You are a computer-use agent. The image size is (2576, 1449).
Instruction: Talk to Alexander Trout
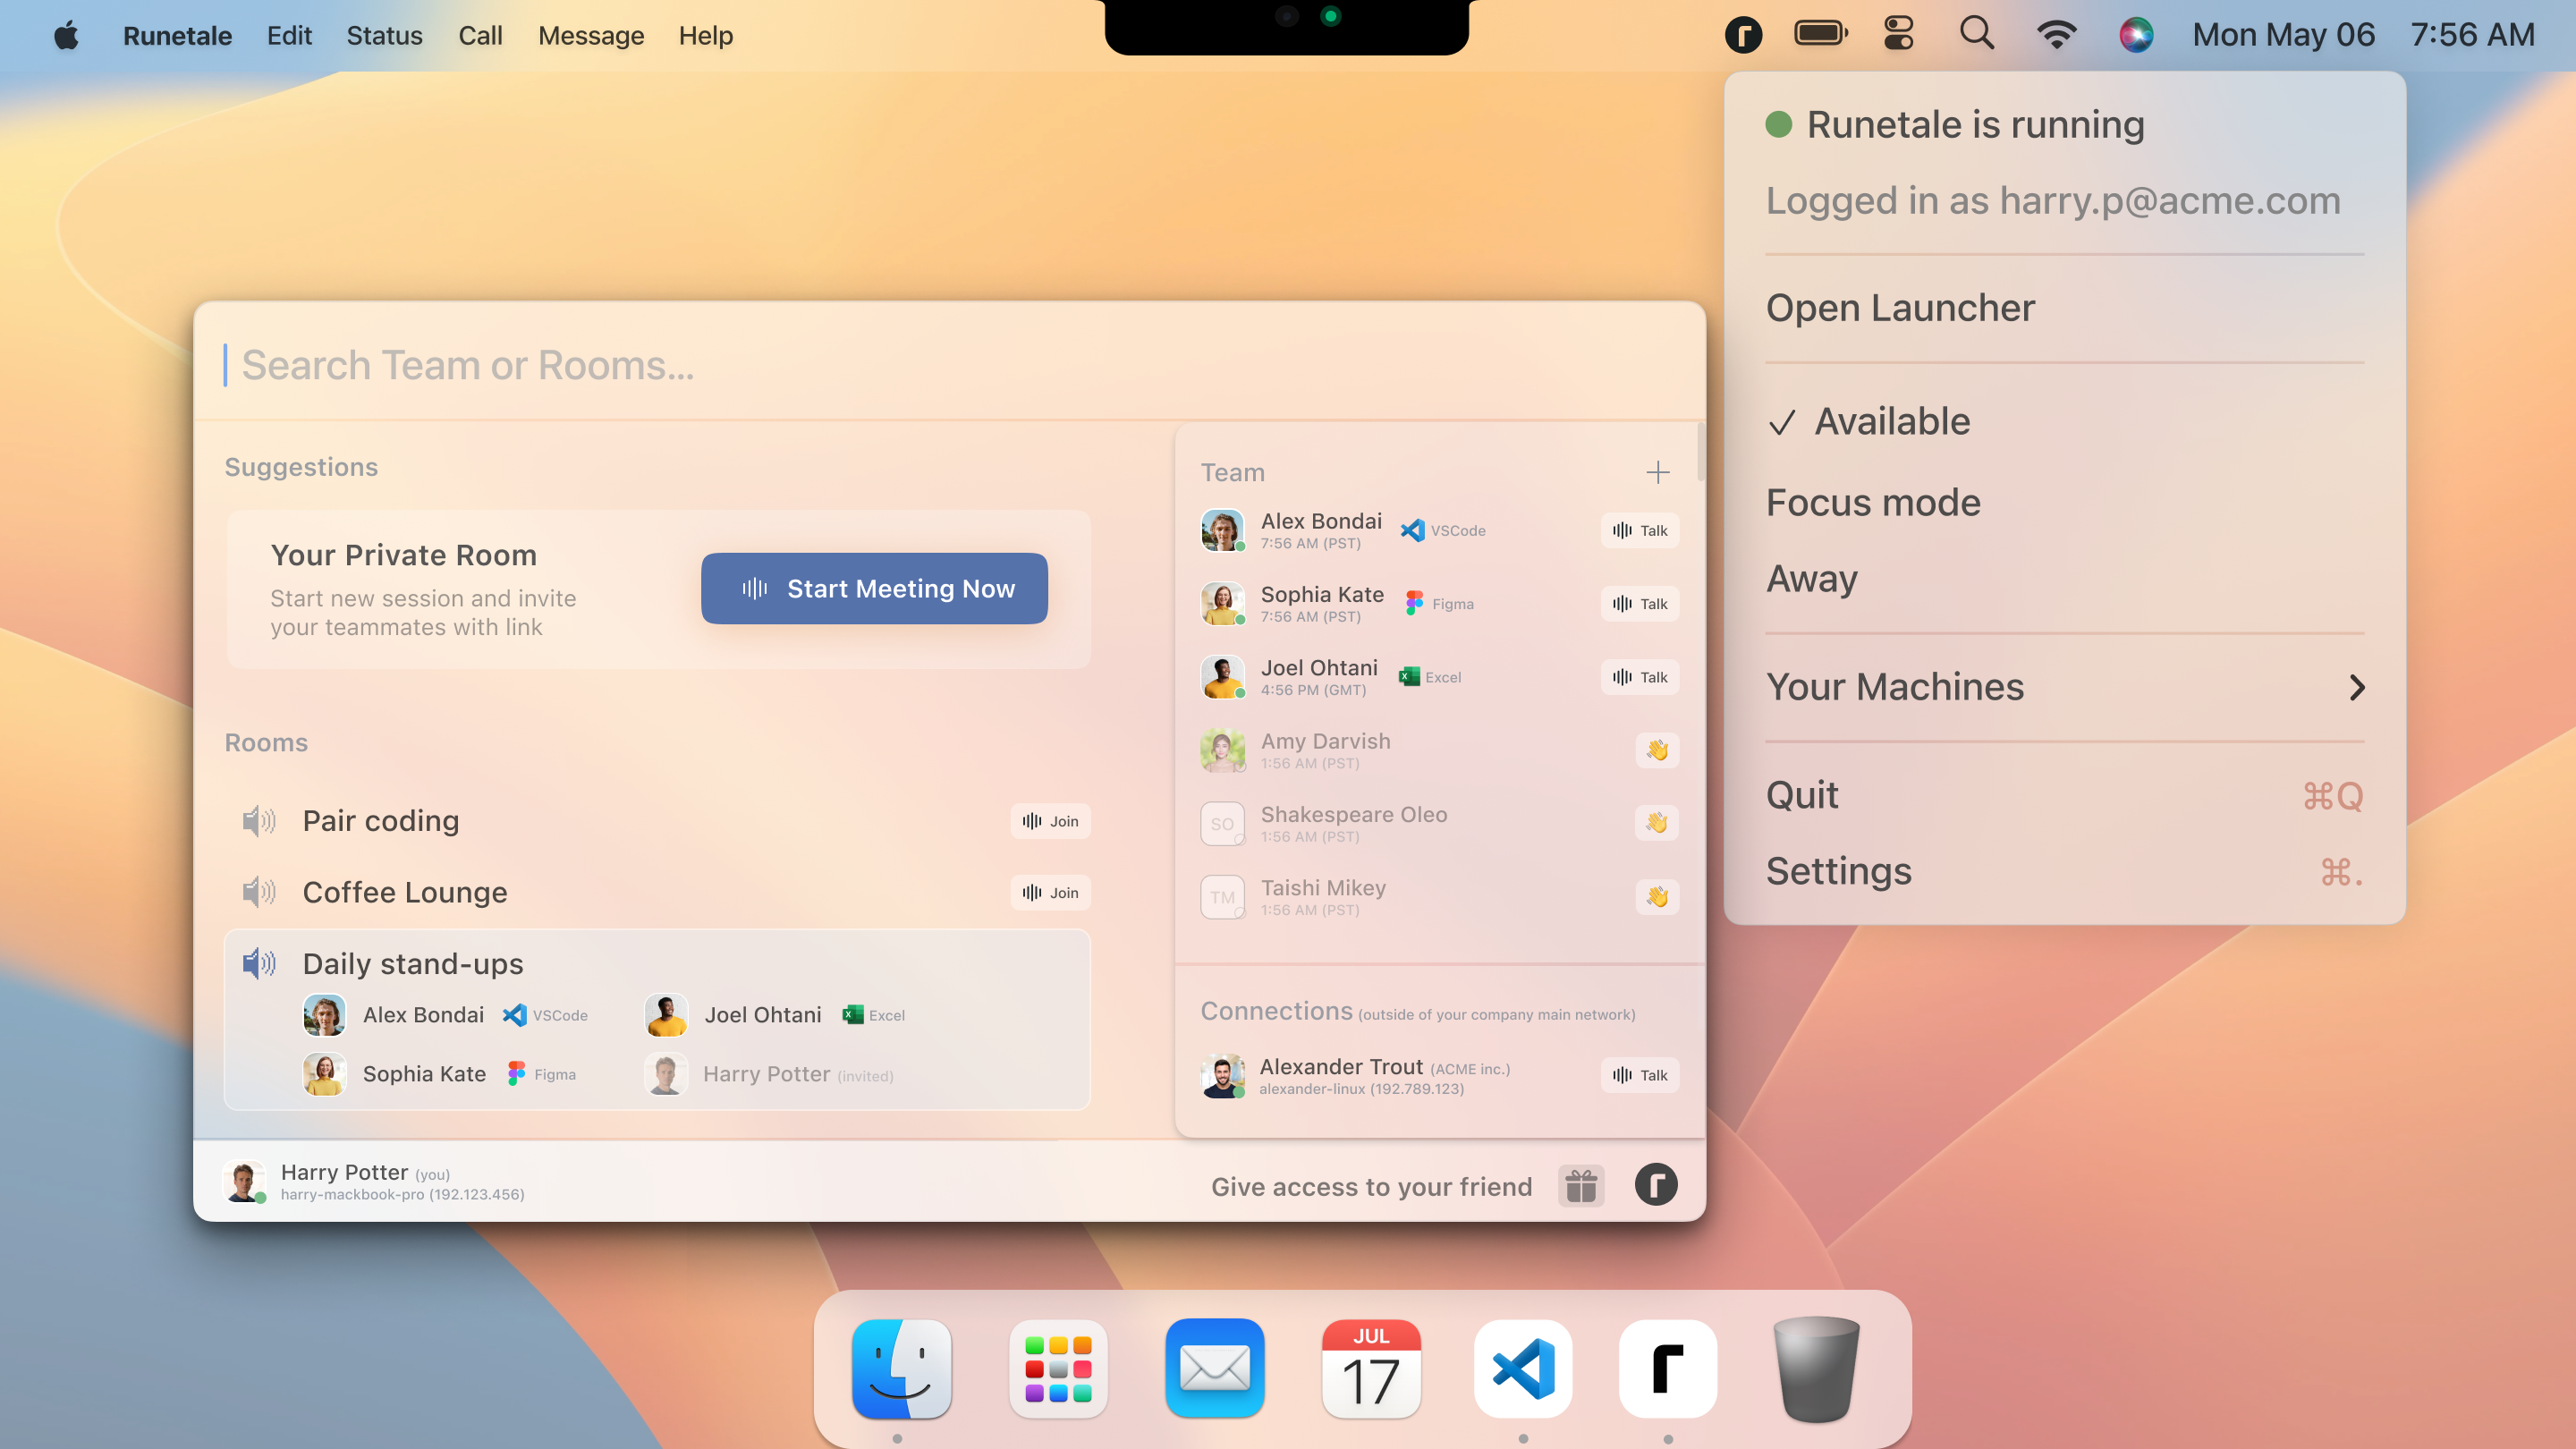(1640, 1075)
